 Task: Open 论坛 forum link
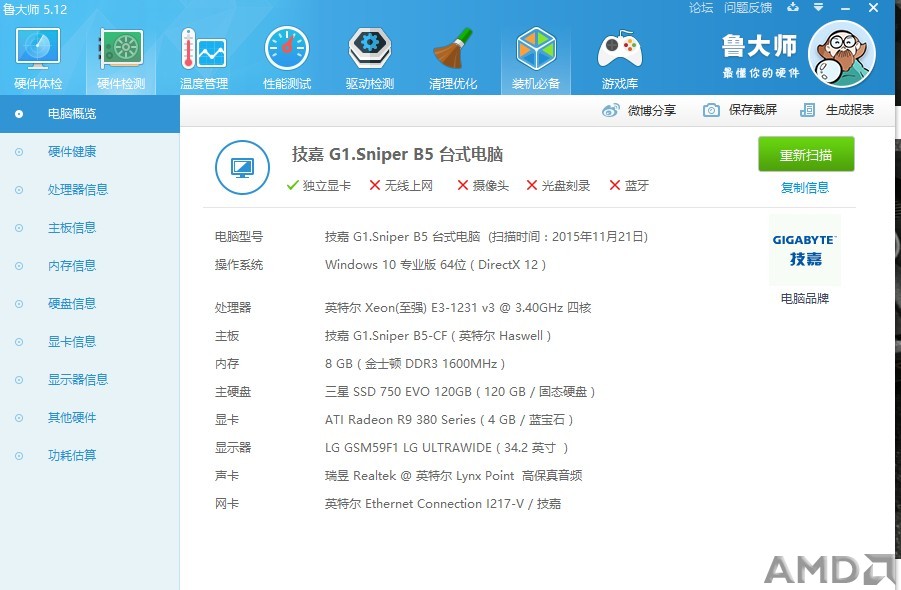[700, 7]
